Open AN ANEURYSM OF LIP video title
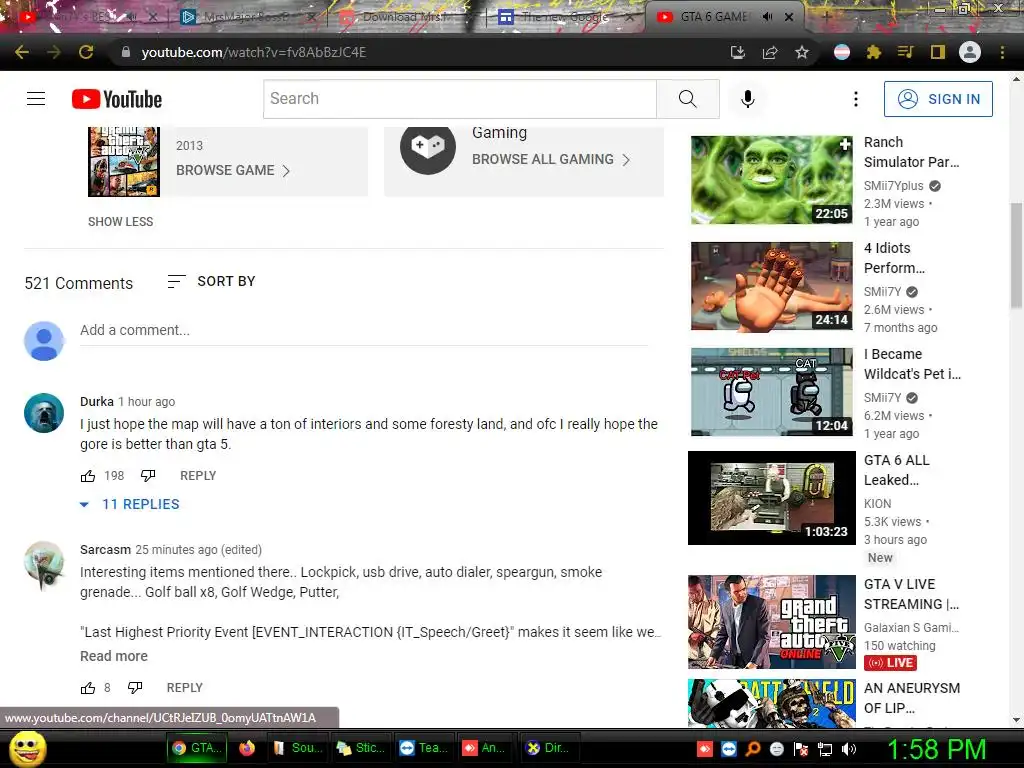The width and height of the screenshot is (1024, 768). [912, 698]
